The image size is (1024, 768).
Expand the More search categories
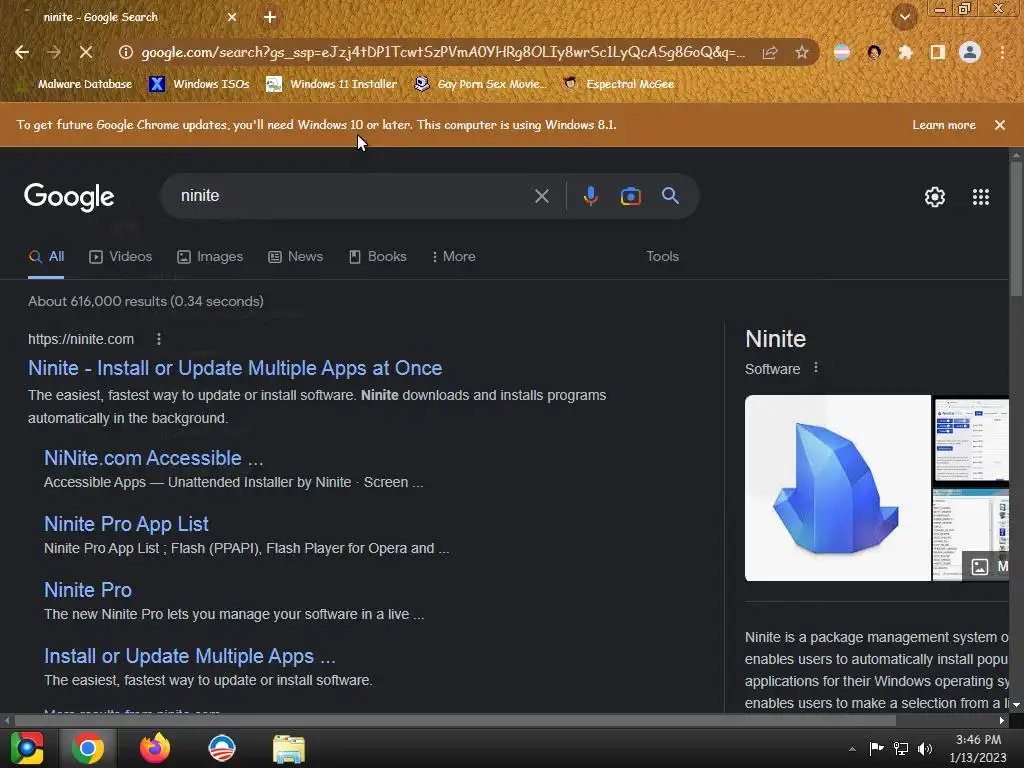point(454,257)
